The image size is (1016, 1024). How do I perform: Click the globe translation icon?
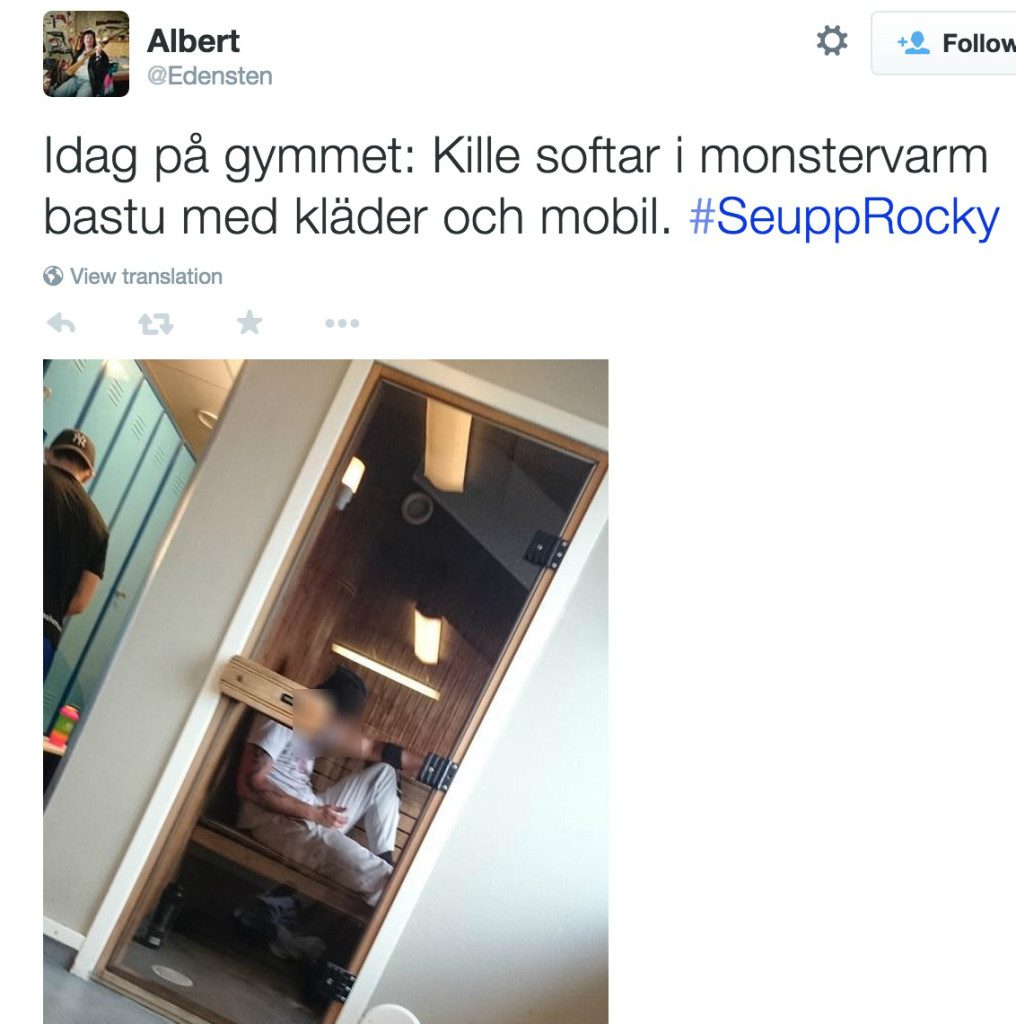(53, 276)
